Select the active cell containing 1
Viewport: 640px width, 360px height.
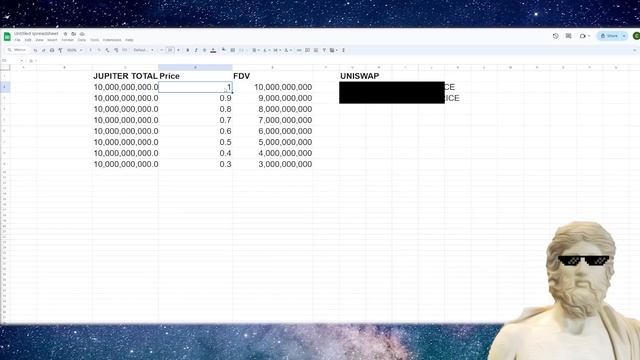pos(196,87)
